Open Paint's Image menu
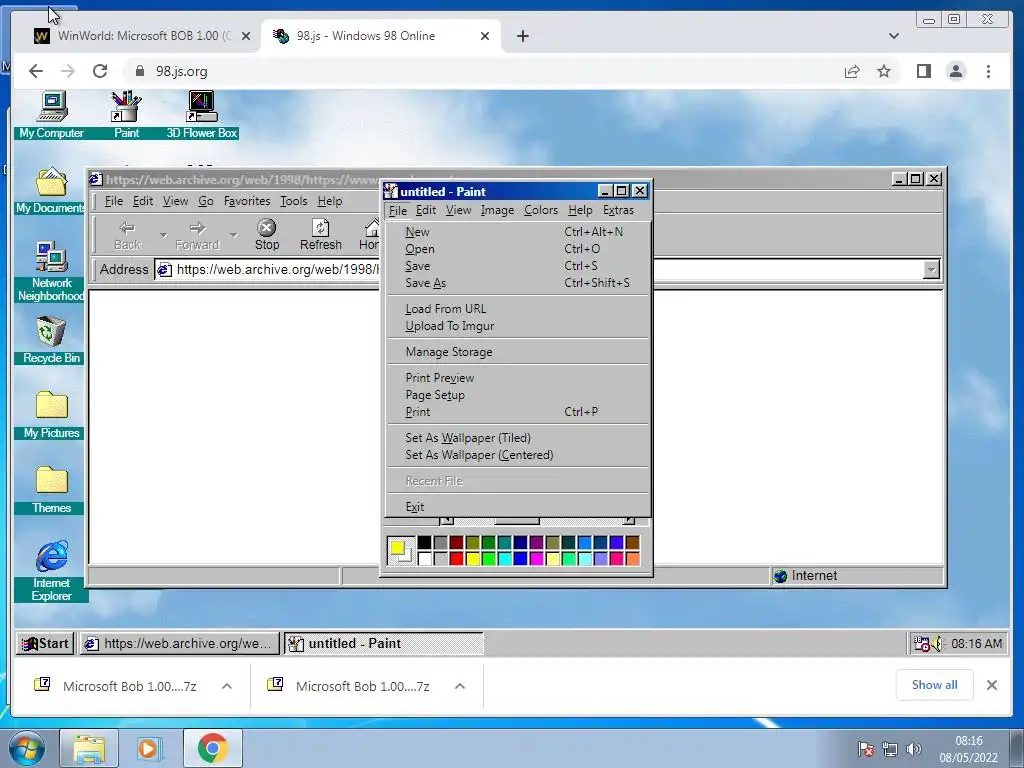This screenshot has height=768, width=1024. point(497,210)
